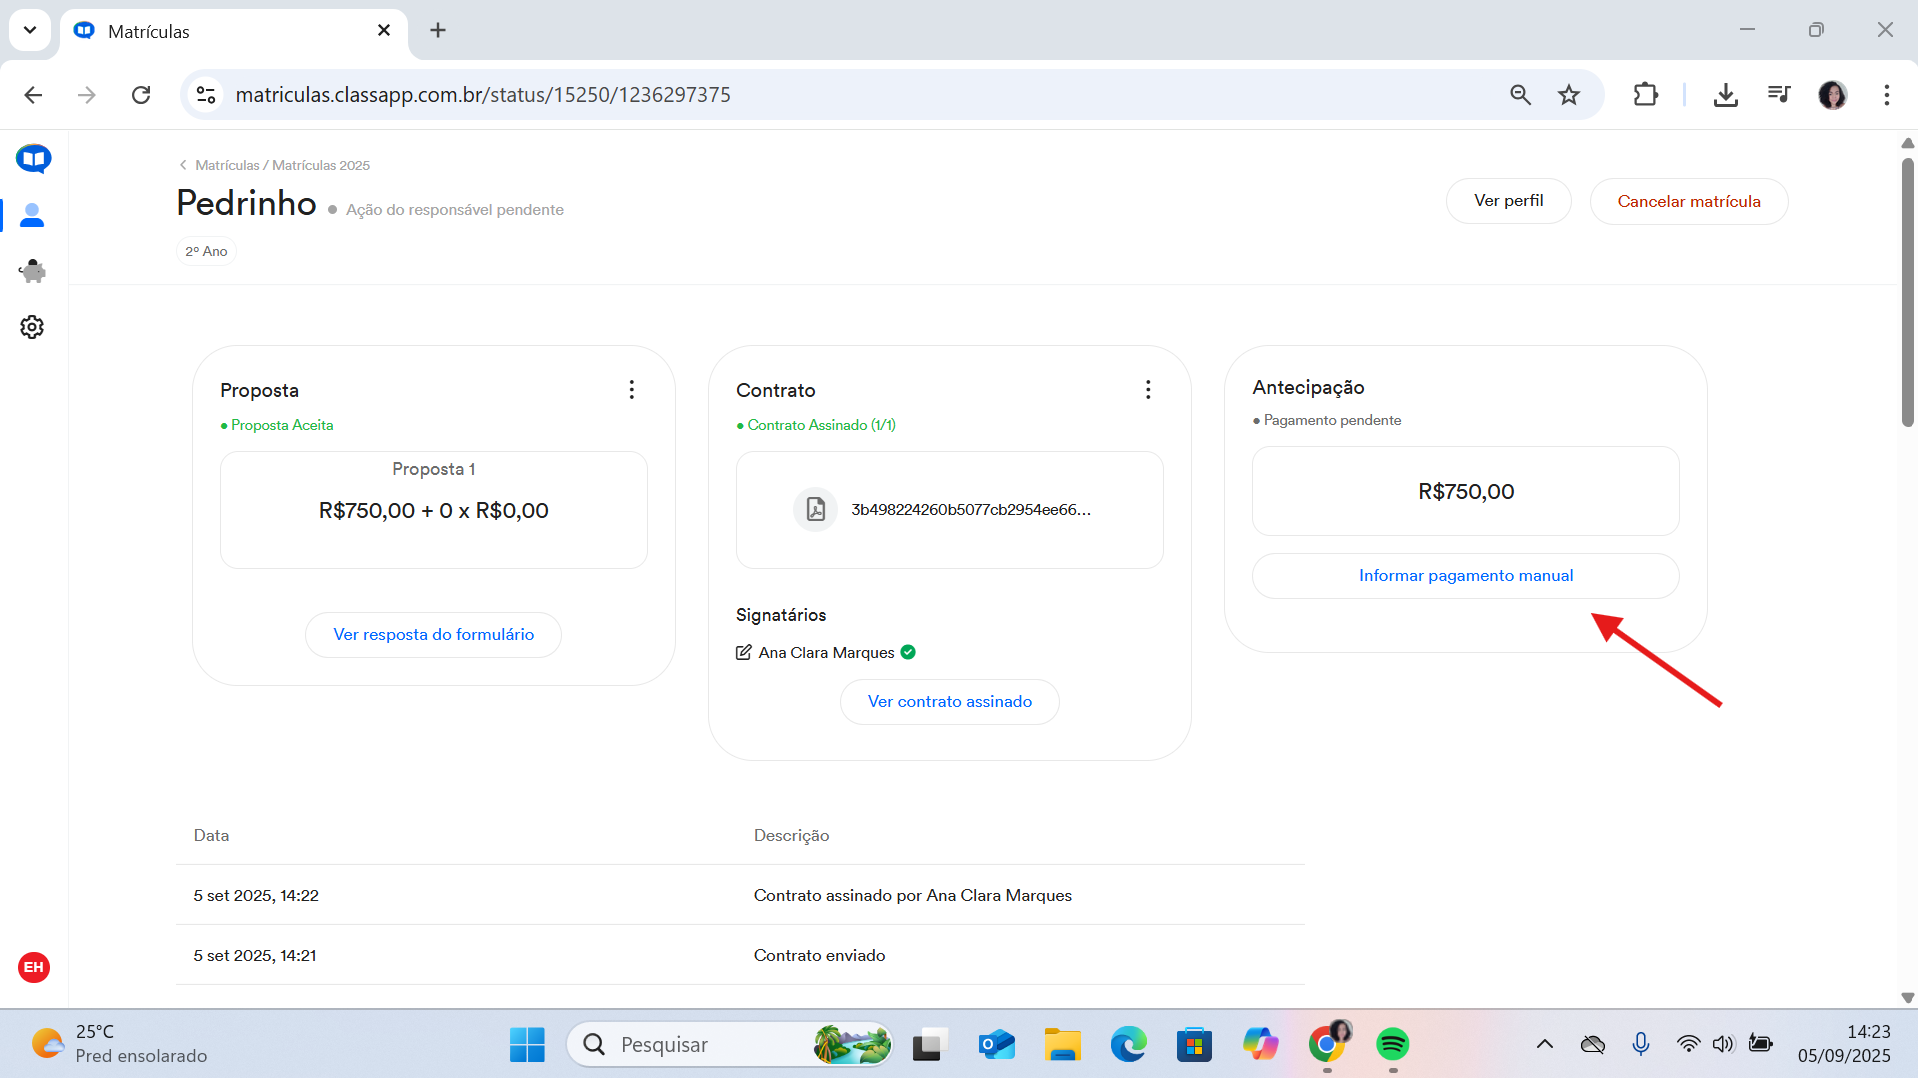Click the volume speaker tray icon
Screen dimensions: 1918x1078
pyautogui.click(x=1723, y=1045)
